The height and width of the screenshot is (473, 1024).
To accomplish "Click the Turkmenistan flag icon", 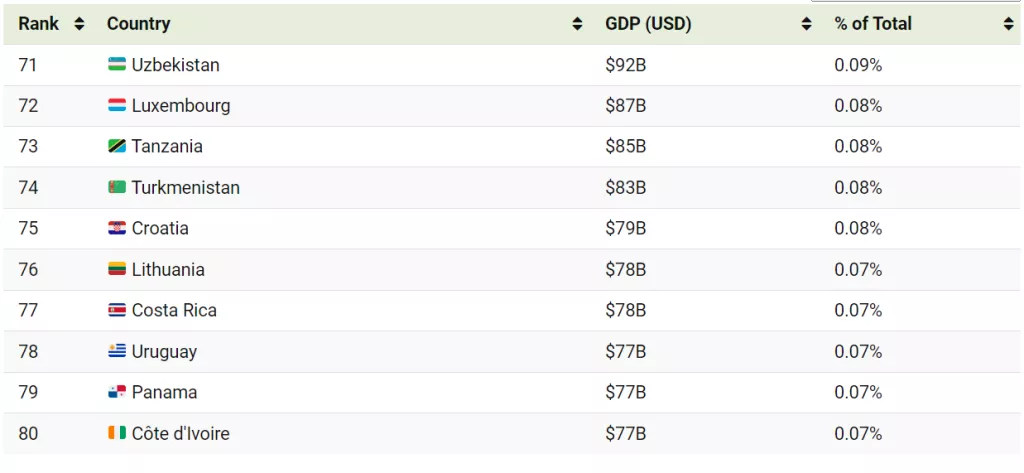I will point(117,188).
